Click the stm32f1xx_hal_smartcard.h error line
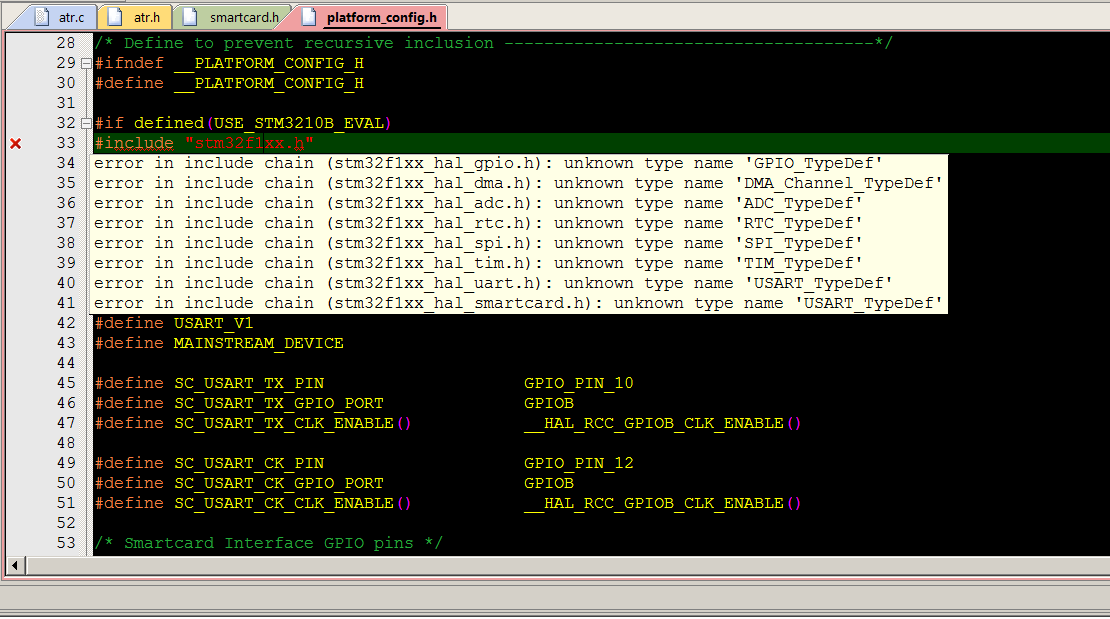This screenshot has height=619, width=1110. (518, 303)
